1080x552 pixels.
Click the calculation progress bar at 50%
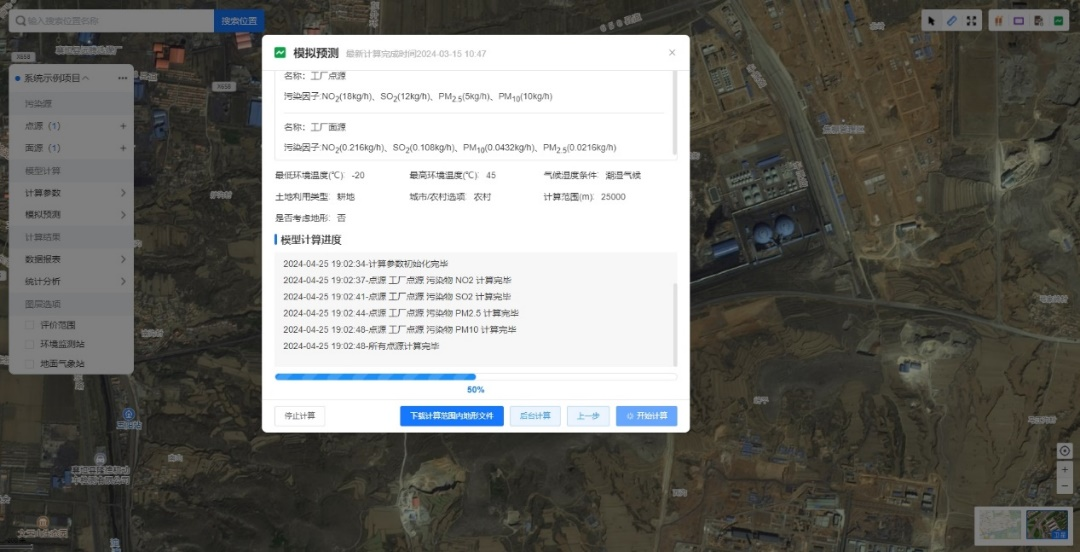pos(475,377)
